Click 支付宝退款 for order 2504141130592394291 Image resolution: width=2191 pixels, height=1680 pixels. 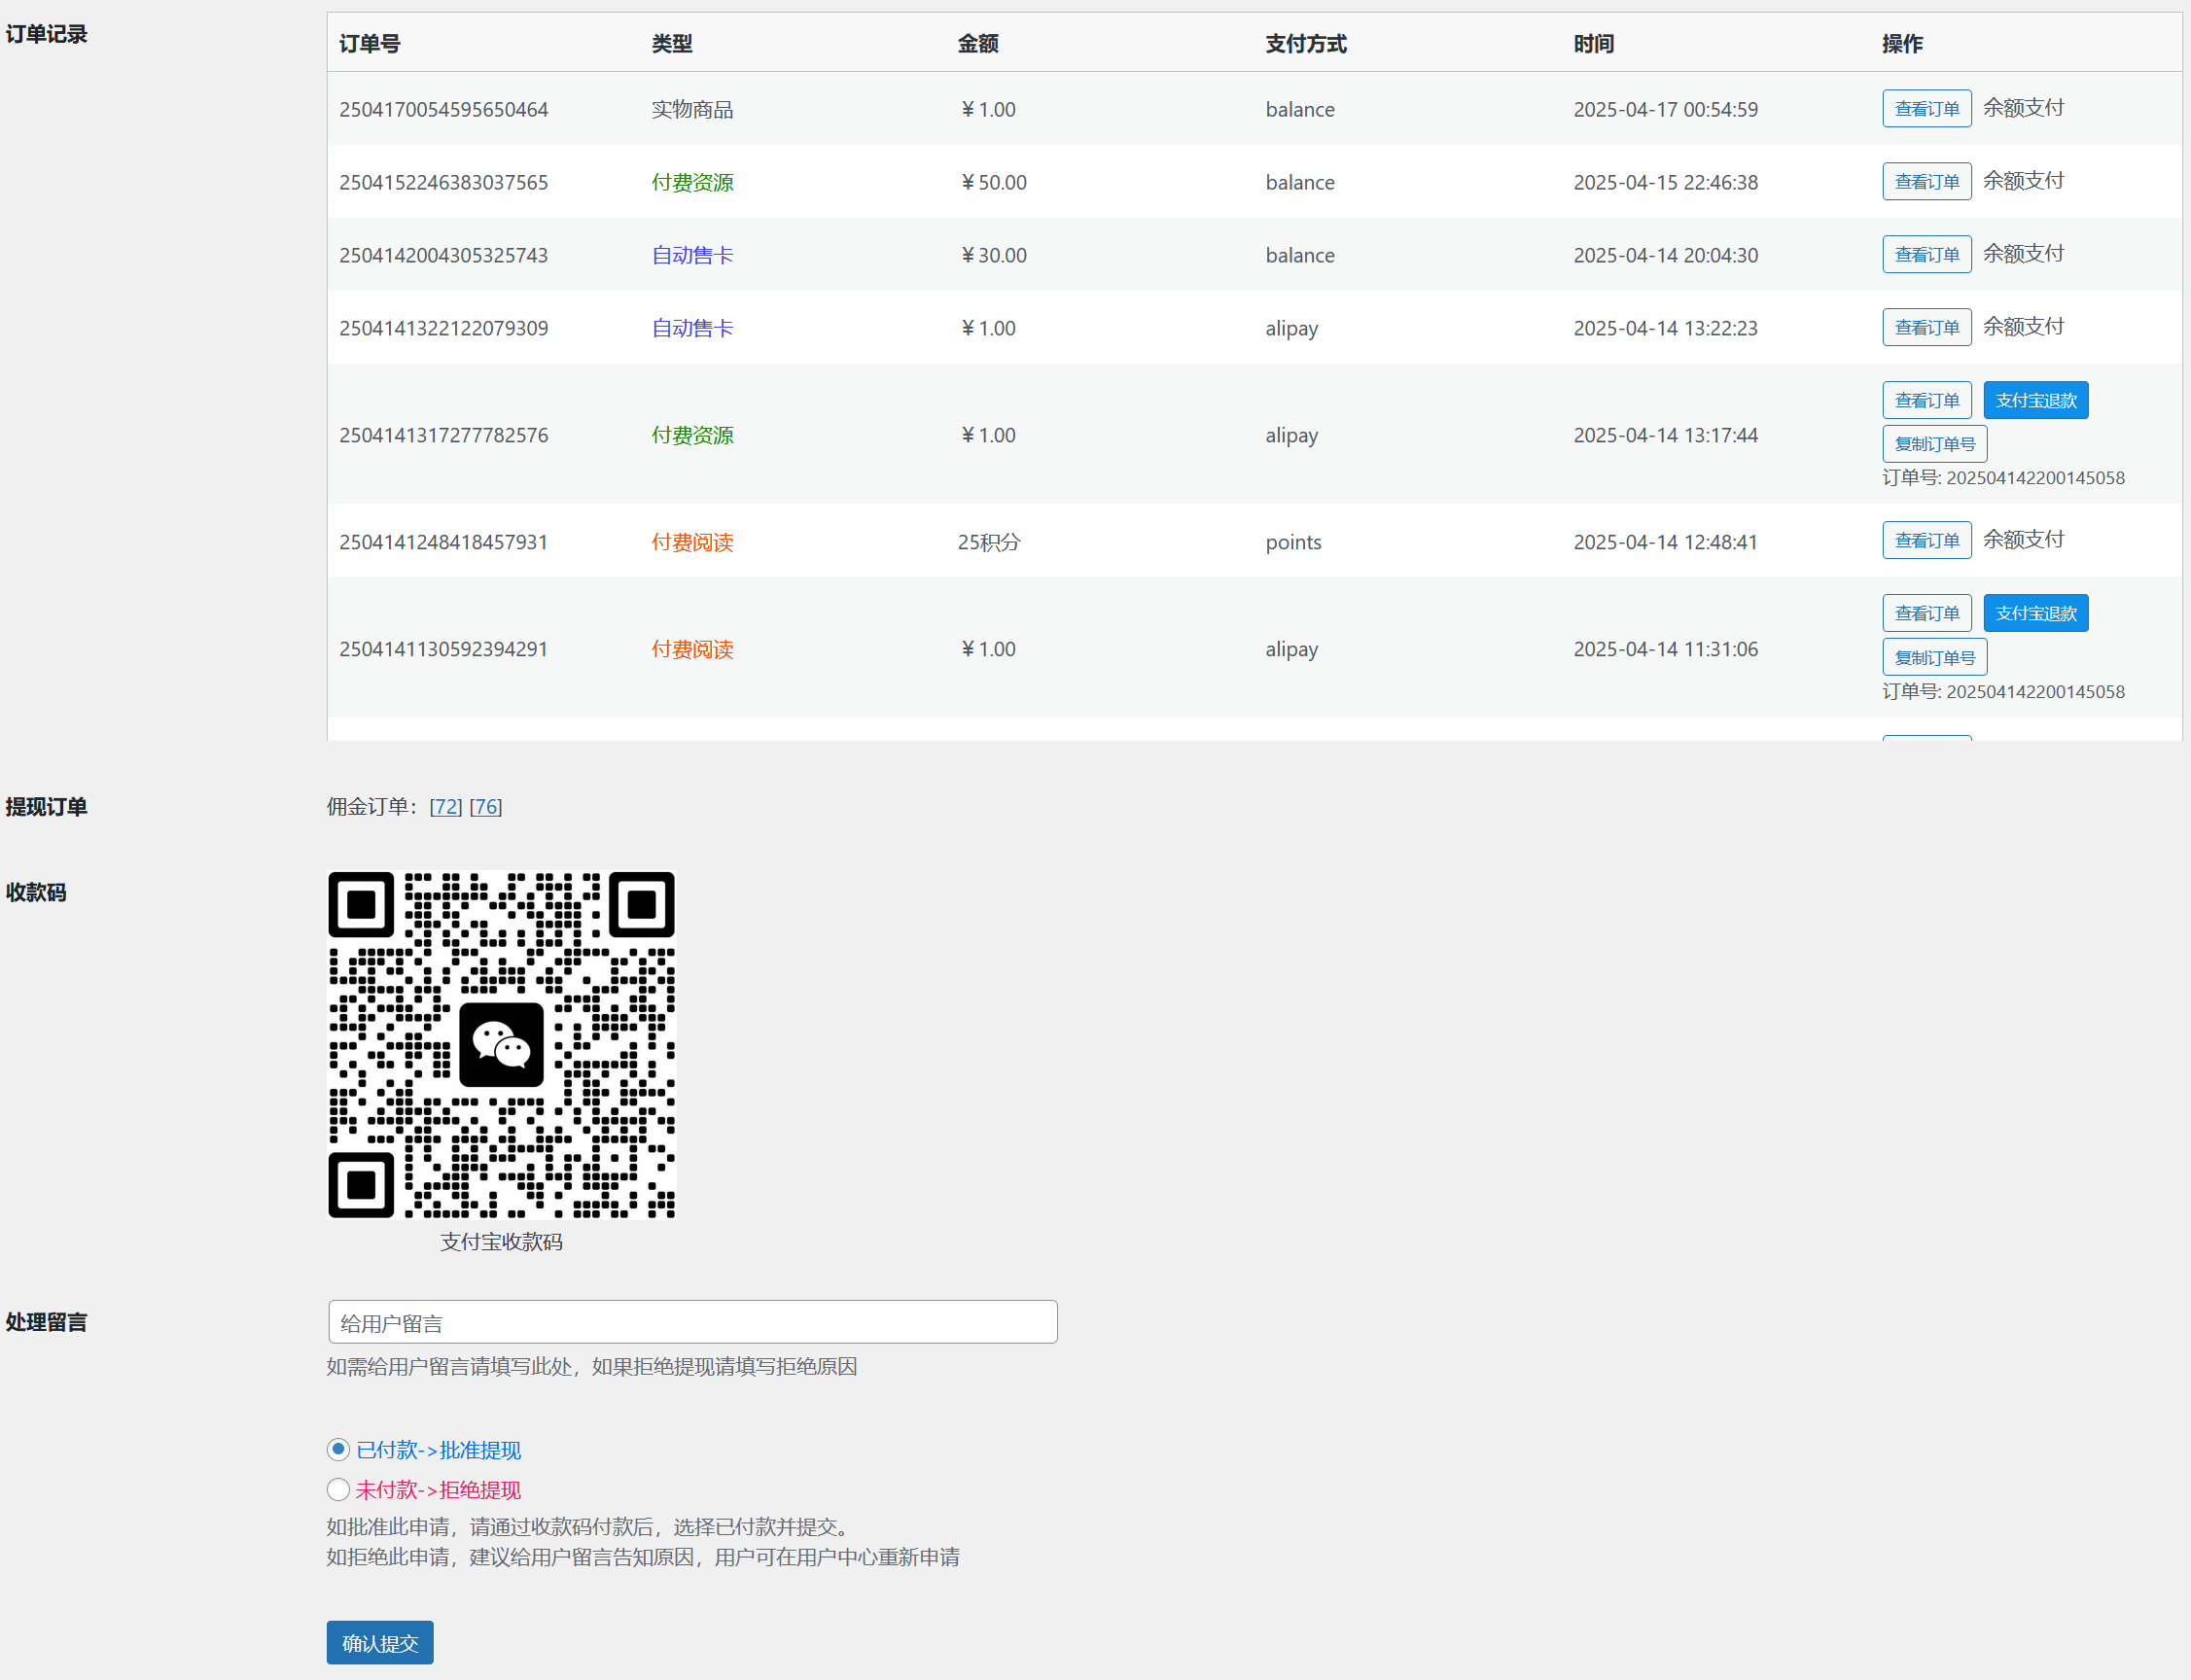2035,613
